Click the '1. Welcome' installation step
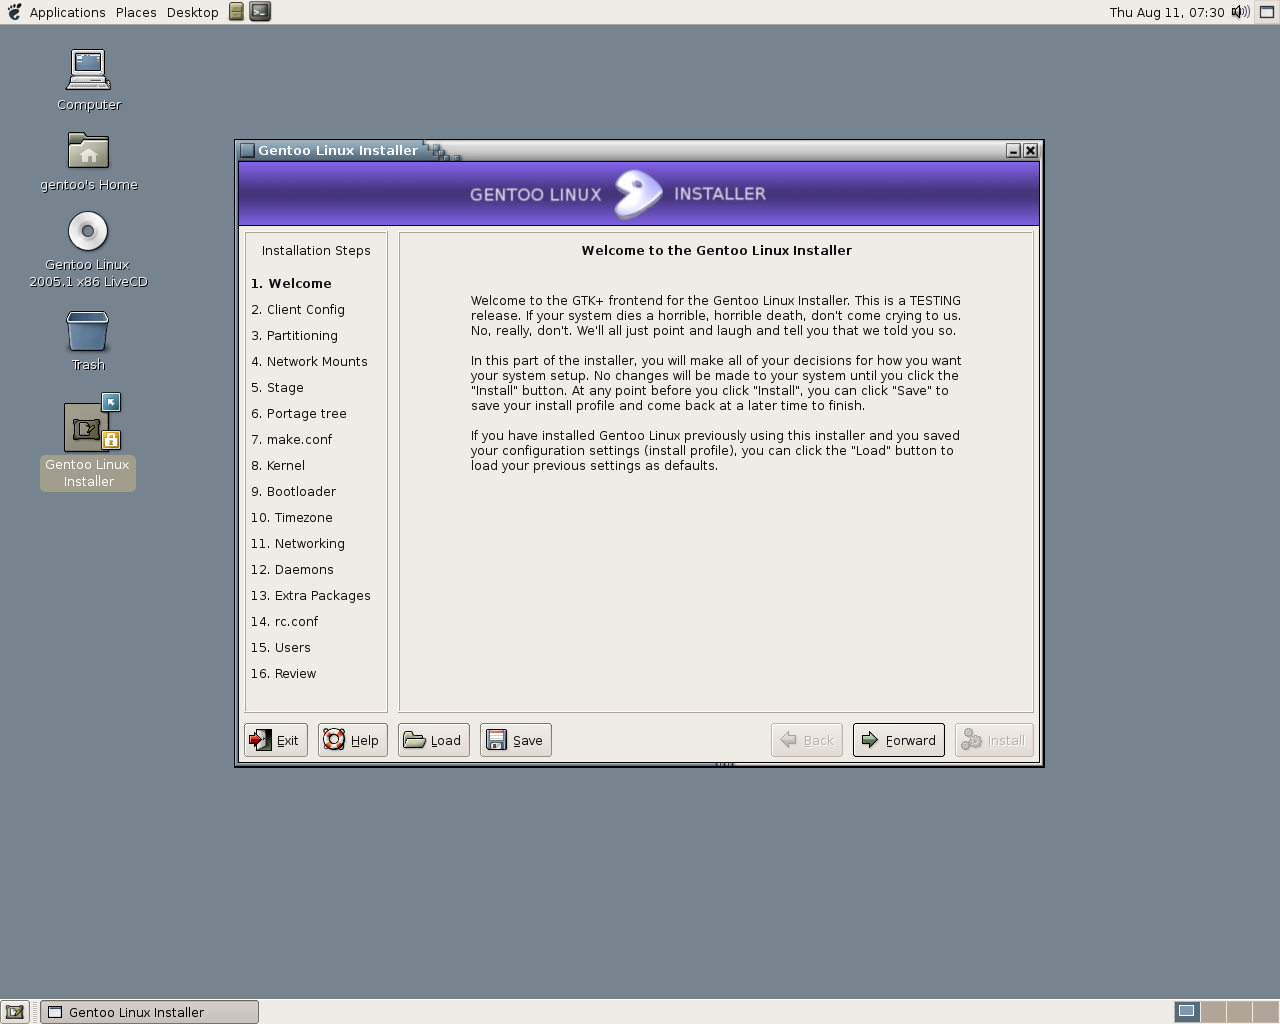The image size is (1280, 1024). 291,284
